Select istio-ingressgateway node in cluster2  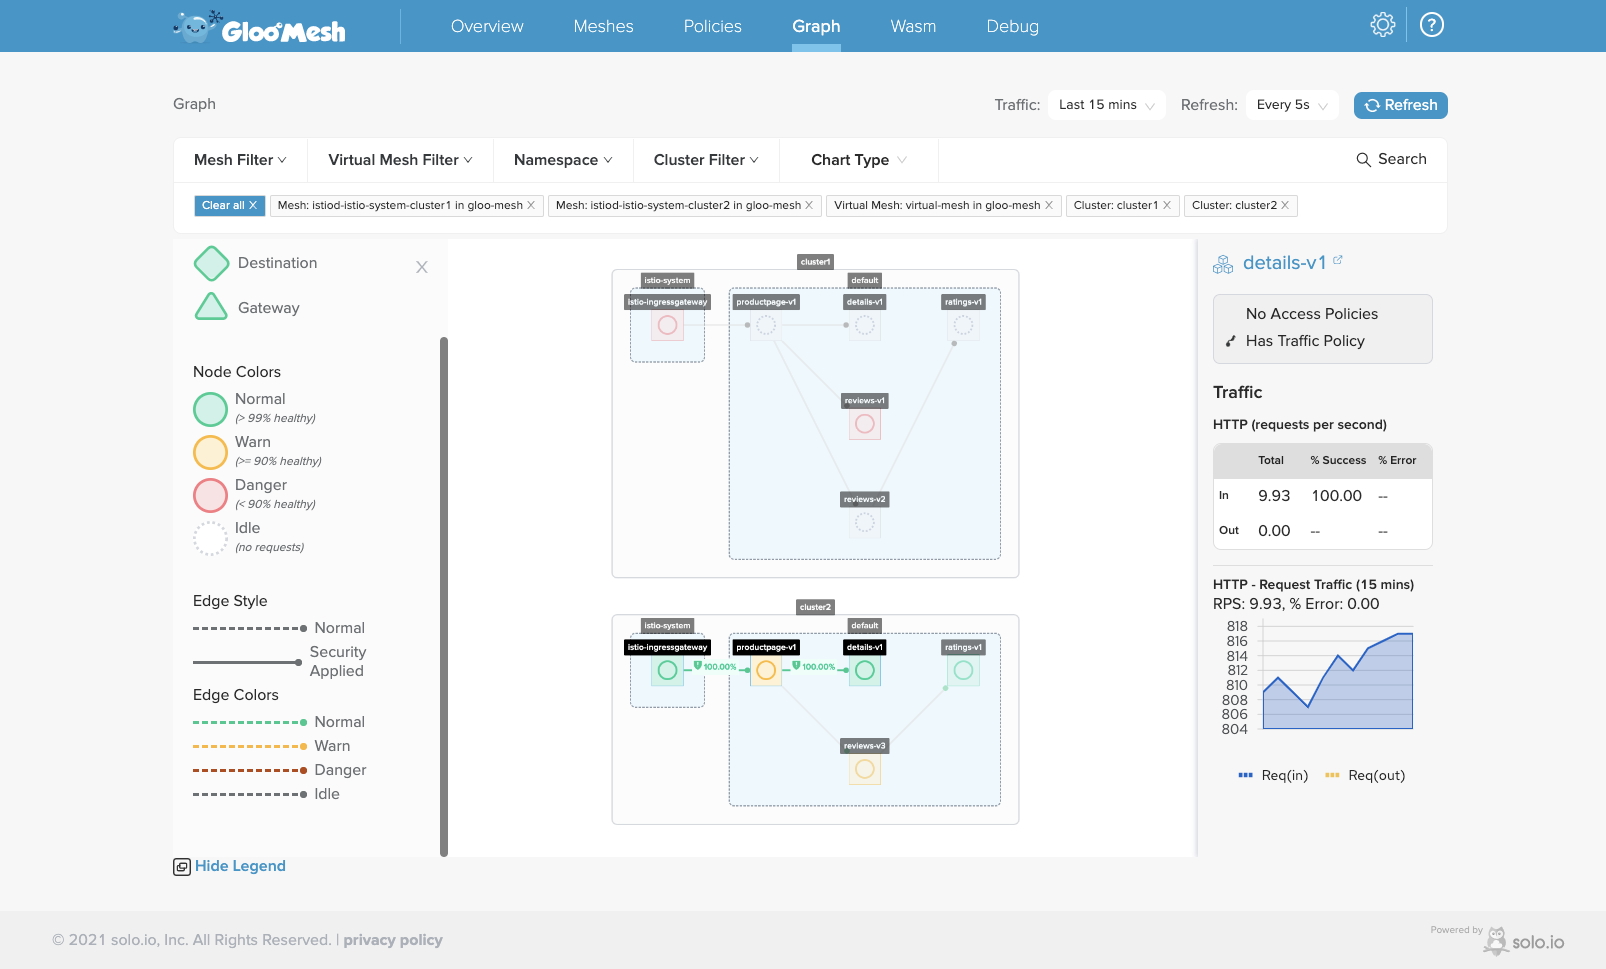coord(668,670)
